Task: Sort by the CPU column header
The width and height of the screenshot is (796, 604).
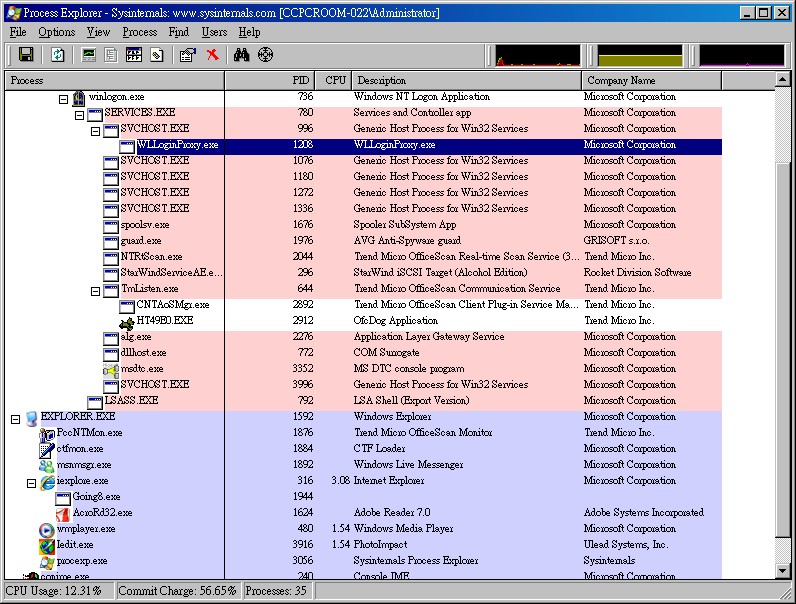Action: coord(333,80)
